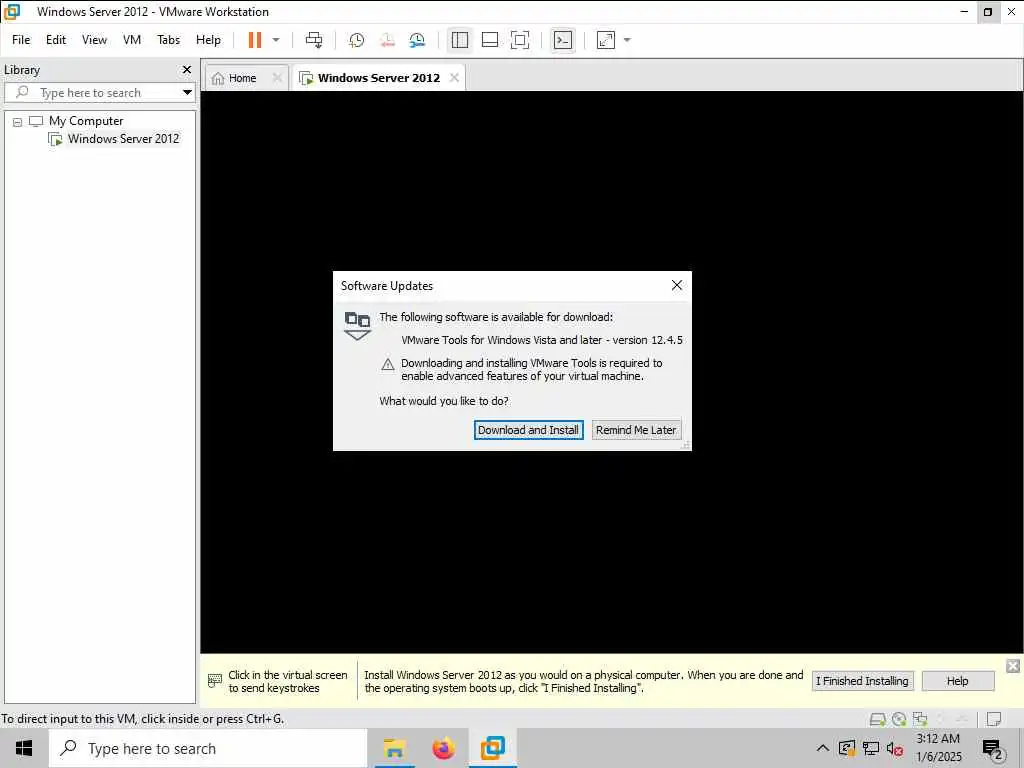Enter full screen mode icon
The height and width of the screenshot is (768, 1024).
pos(520,40)
